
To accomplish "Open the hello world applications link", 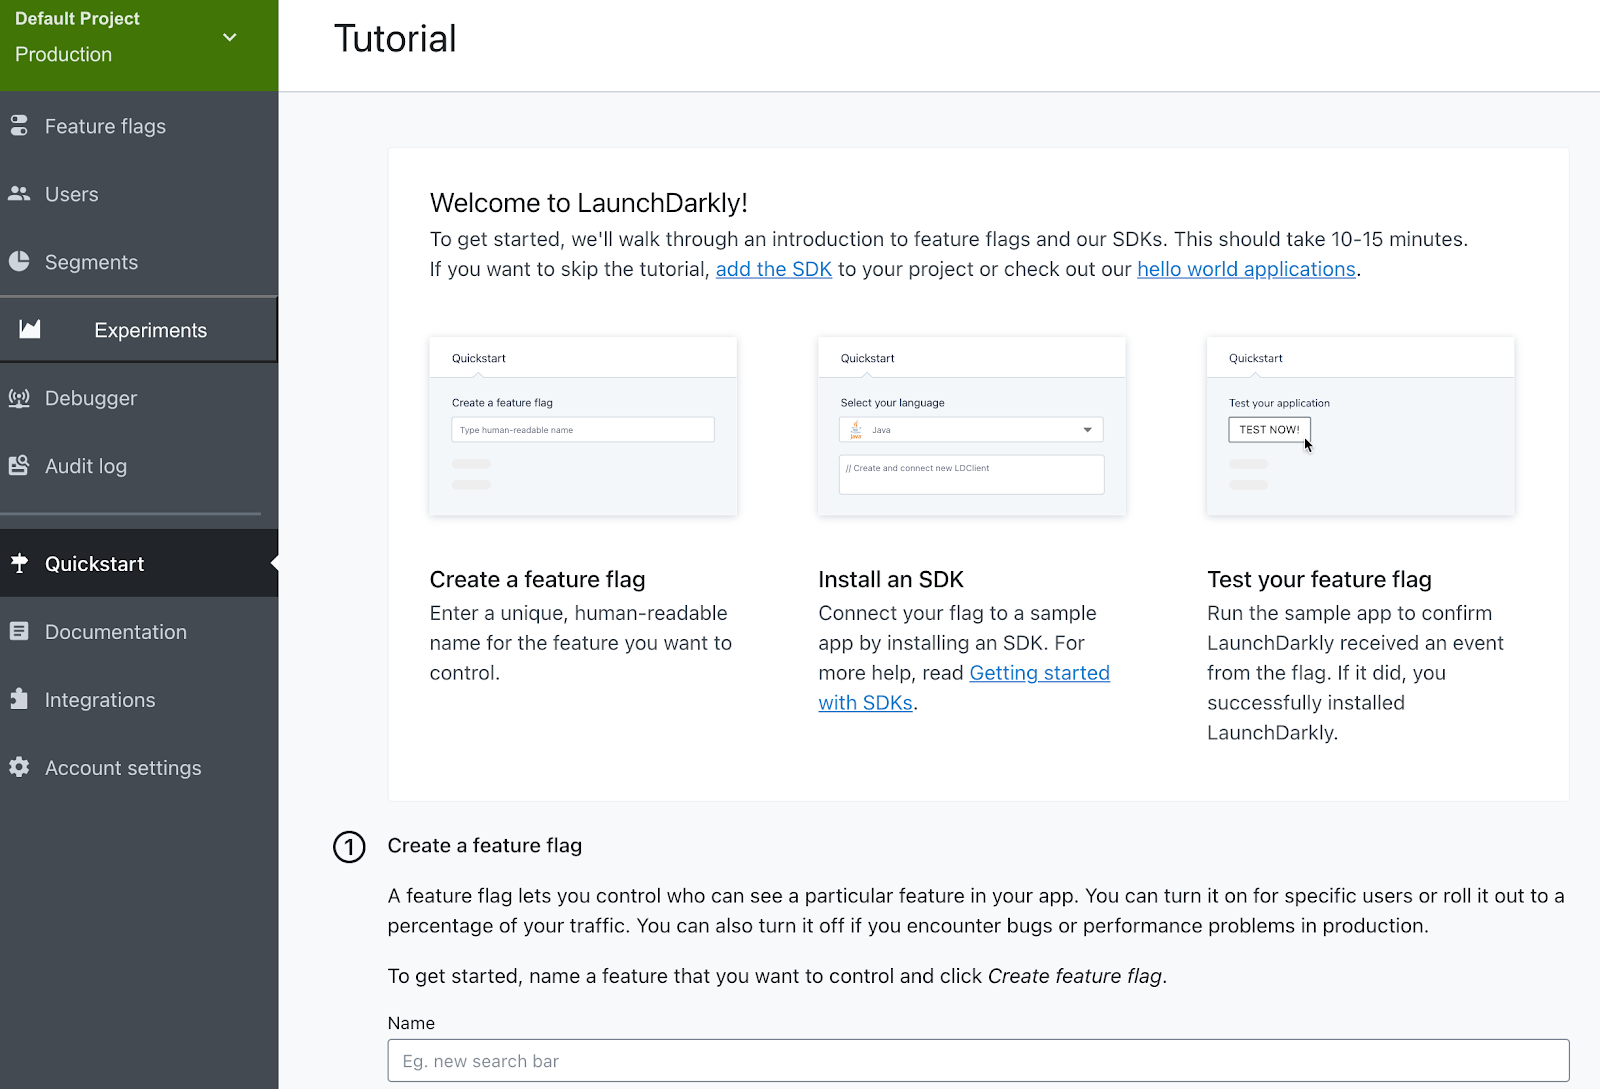I will tap(1246, 269).
